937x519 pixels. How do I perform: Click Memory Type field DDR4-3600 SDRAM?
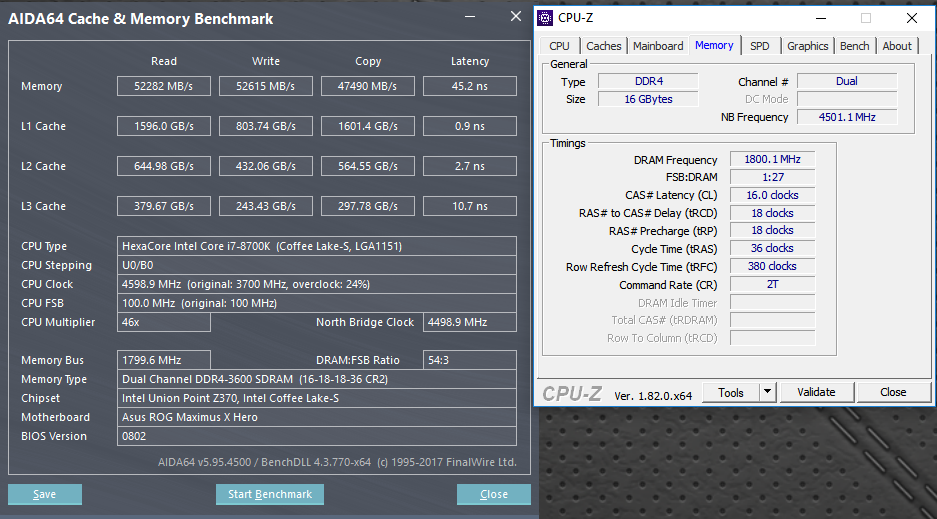tap(317, 379)
